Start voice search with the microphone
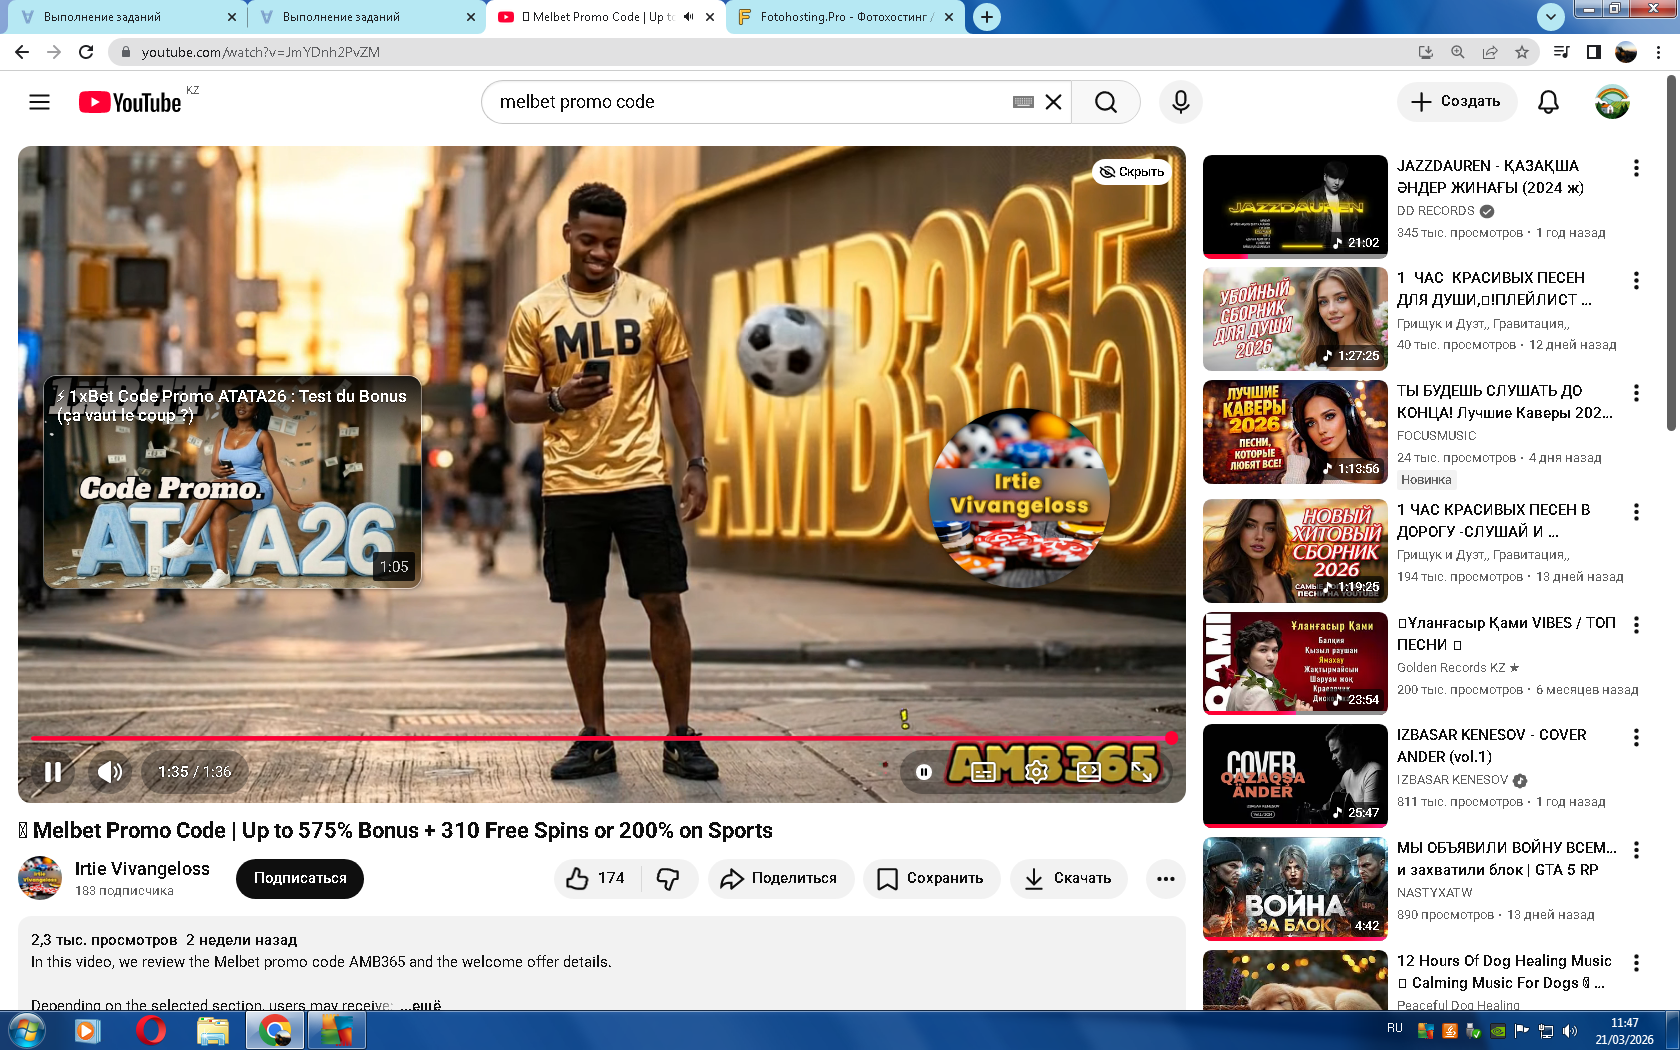Image resolution: width=1680 pixels, height=1050 pixels. pos(1180,102)
